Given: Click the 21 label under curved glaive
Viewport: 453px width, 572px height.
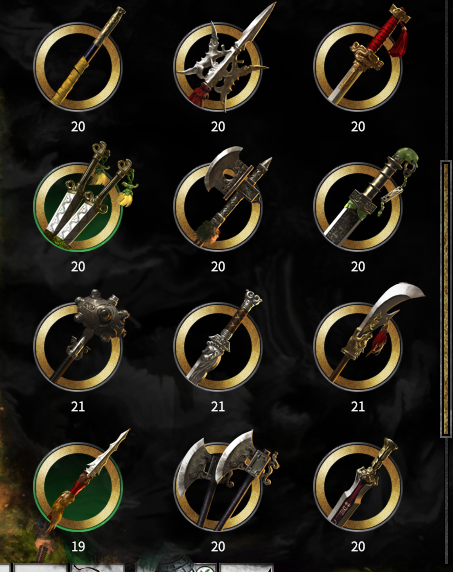Looking at the screenshot, I should point(358,406).
